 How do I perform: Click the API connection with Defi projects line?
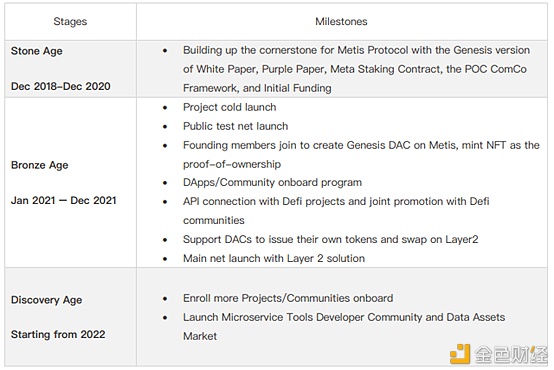[x=336, y=201]
